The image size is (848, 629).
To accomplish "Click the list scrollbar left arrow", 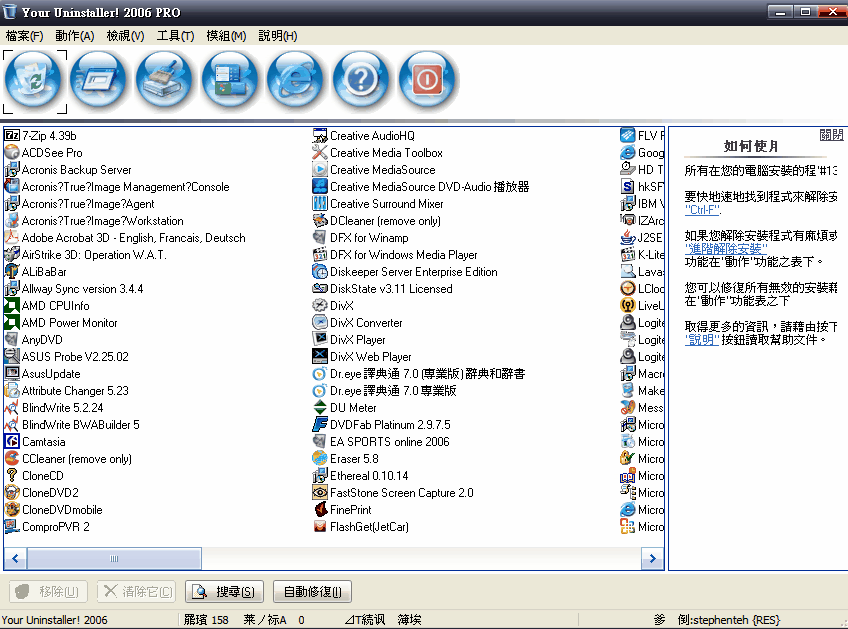I will 16,559.
